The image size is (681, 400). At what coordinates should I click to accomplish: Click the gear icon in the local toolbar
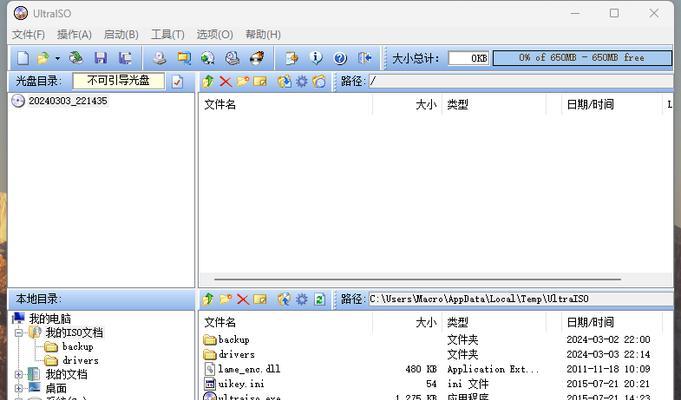pyautogui.click(x=301, y=299)
